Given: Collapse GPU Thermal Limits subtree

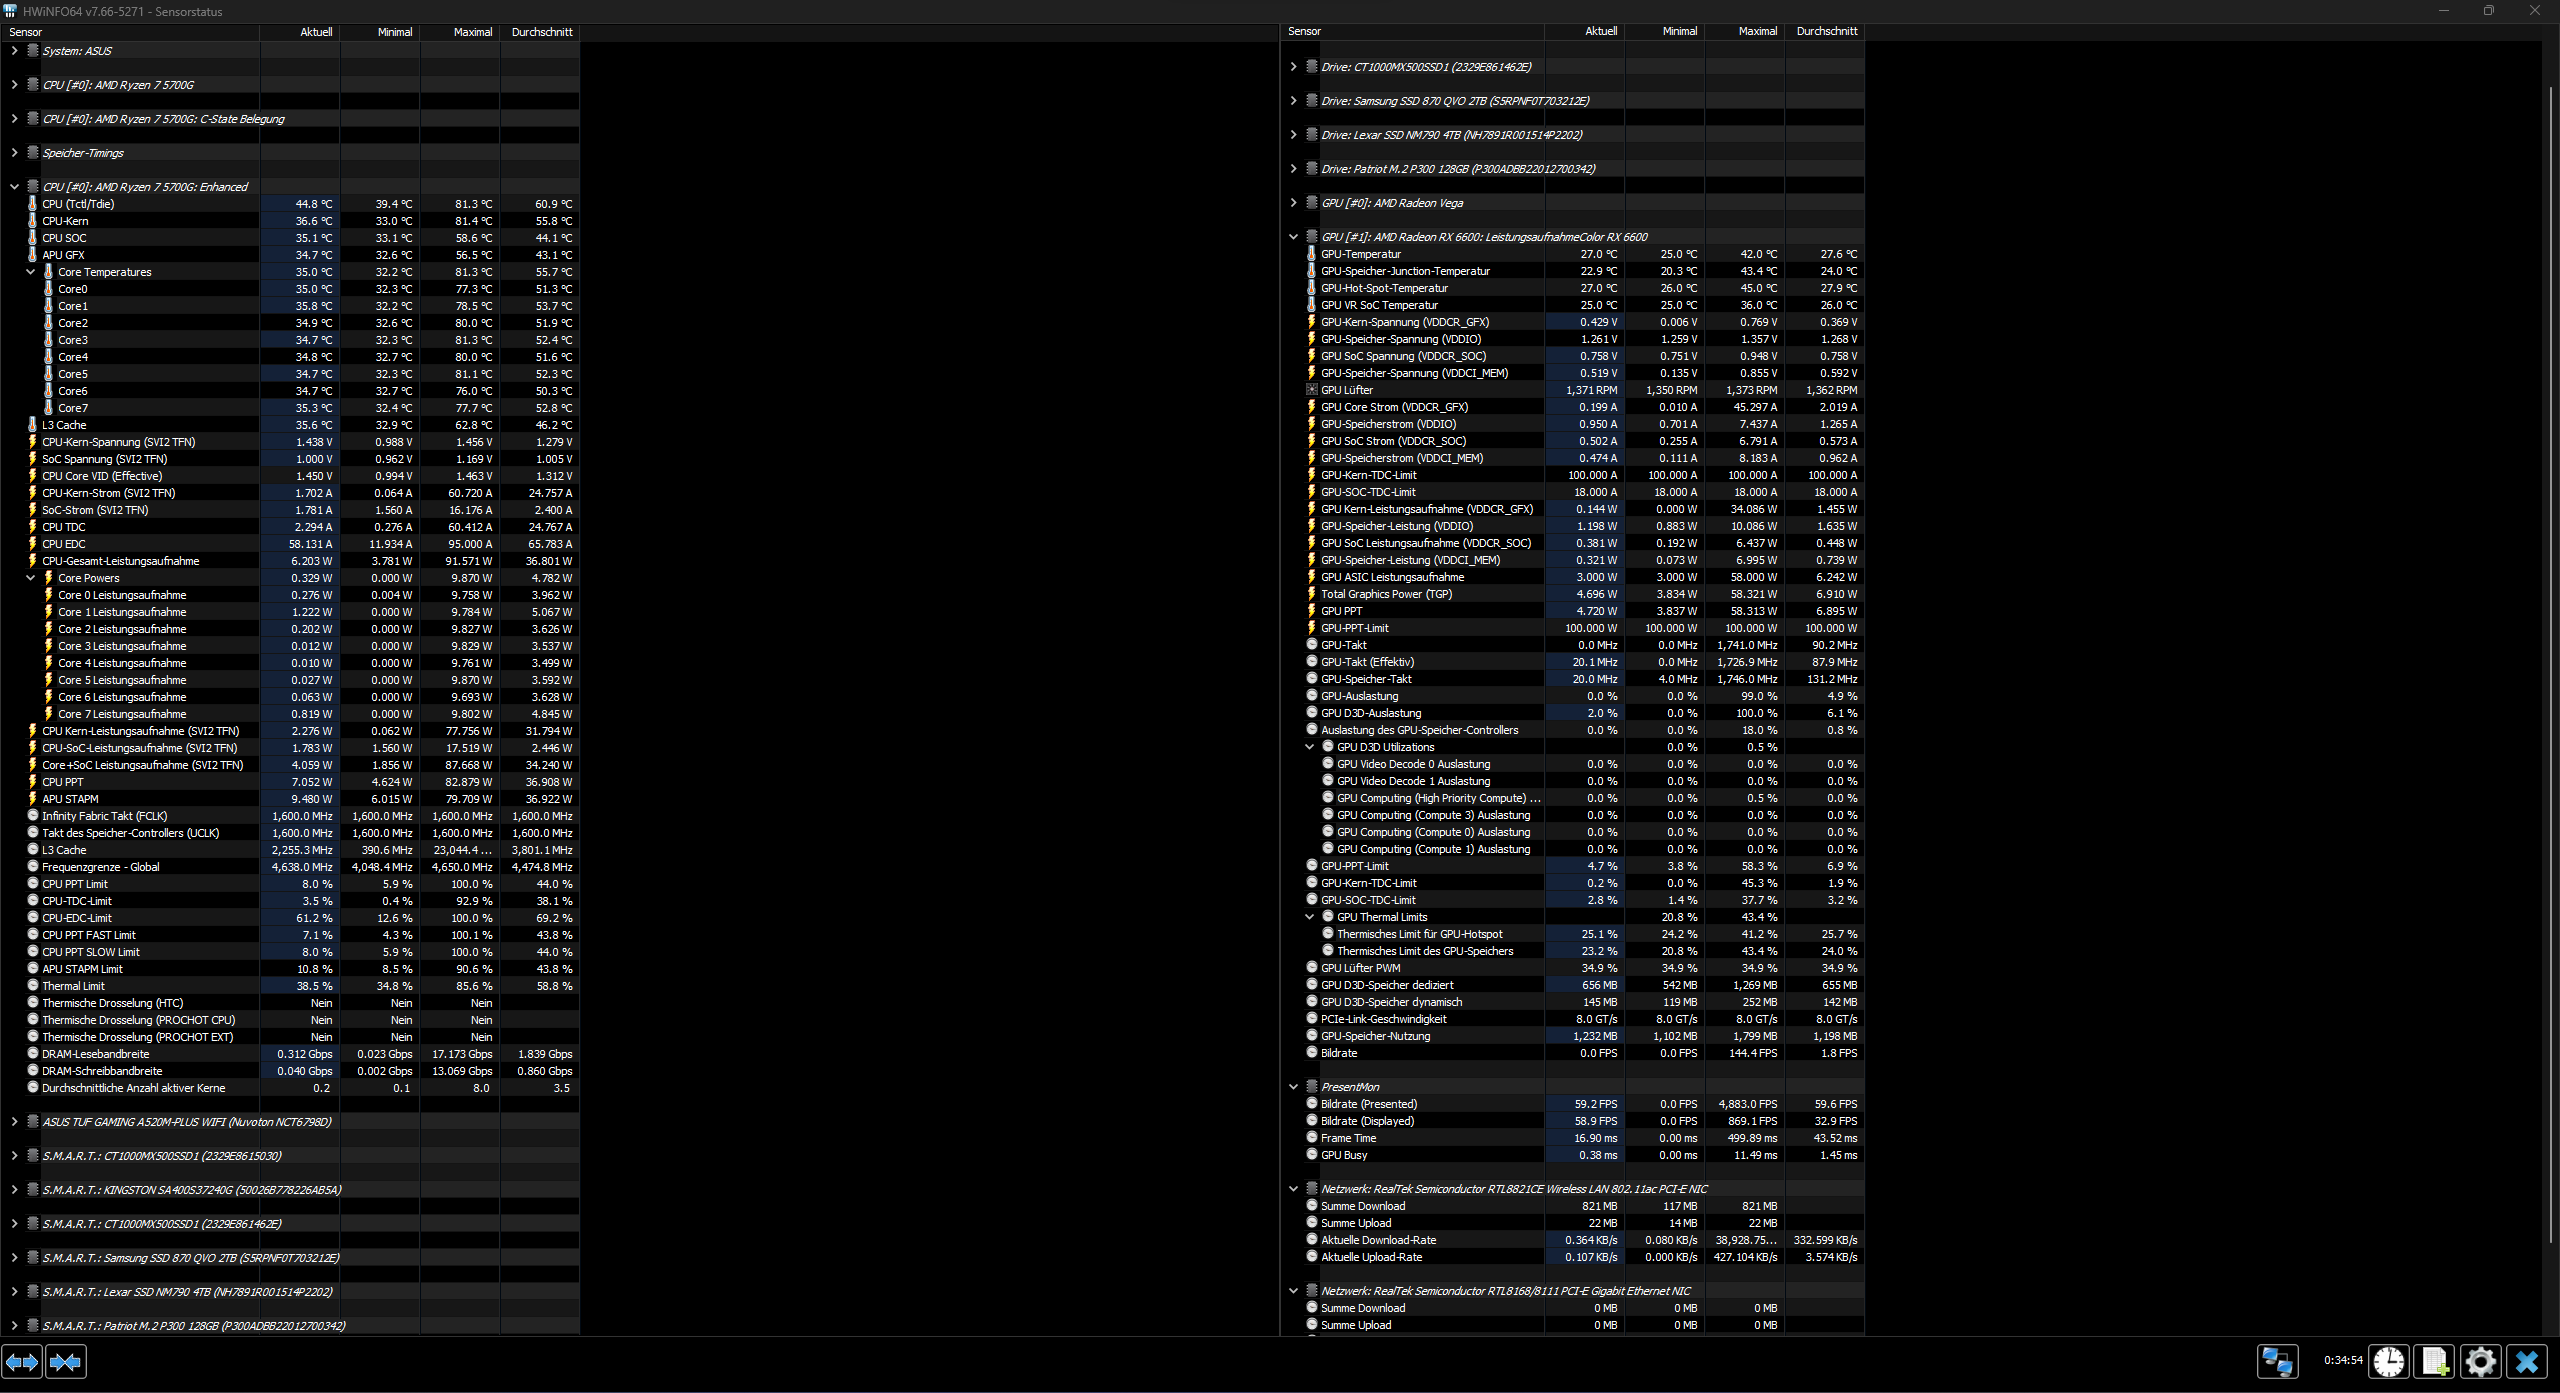Looking at the screenshot, I should pyautogui.click(x=1309, y=917).
